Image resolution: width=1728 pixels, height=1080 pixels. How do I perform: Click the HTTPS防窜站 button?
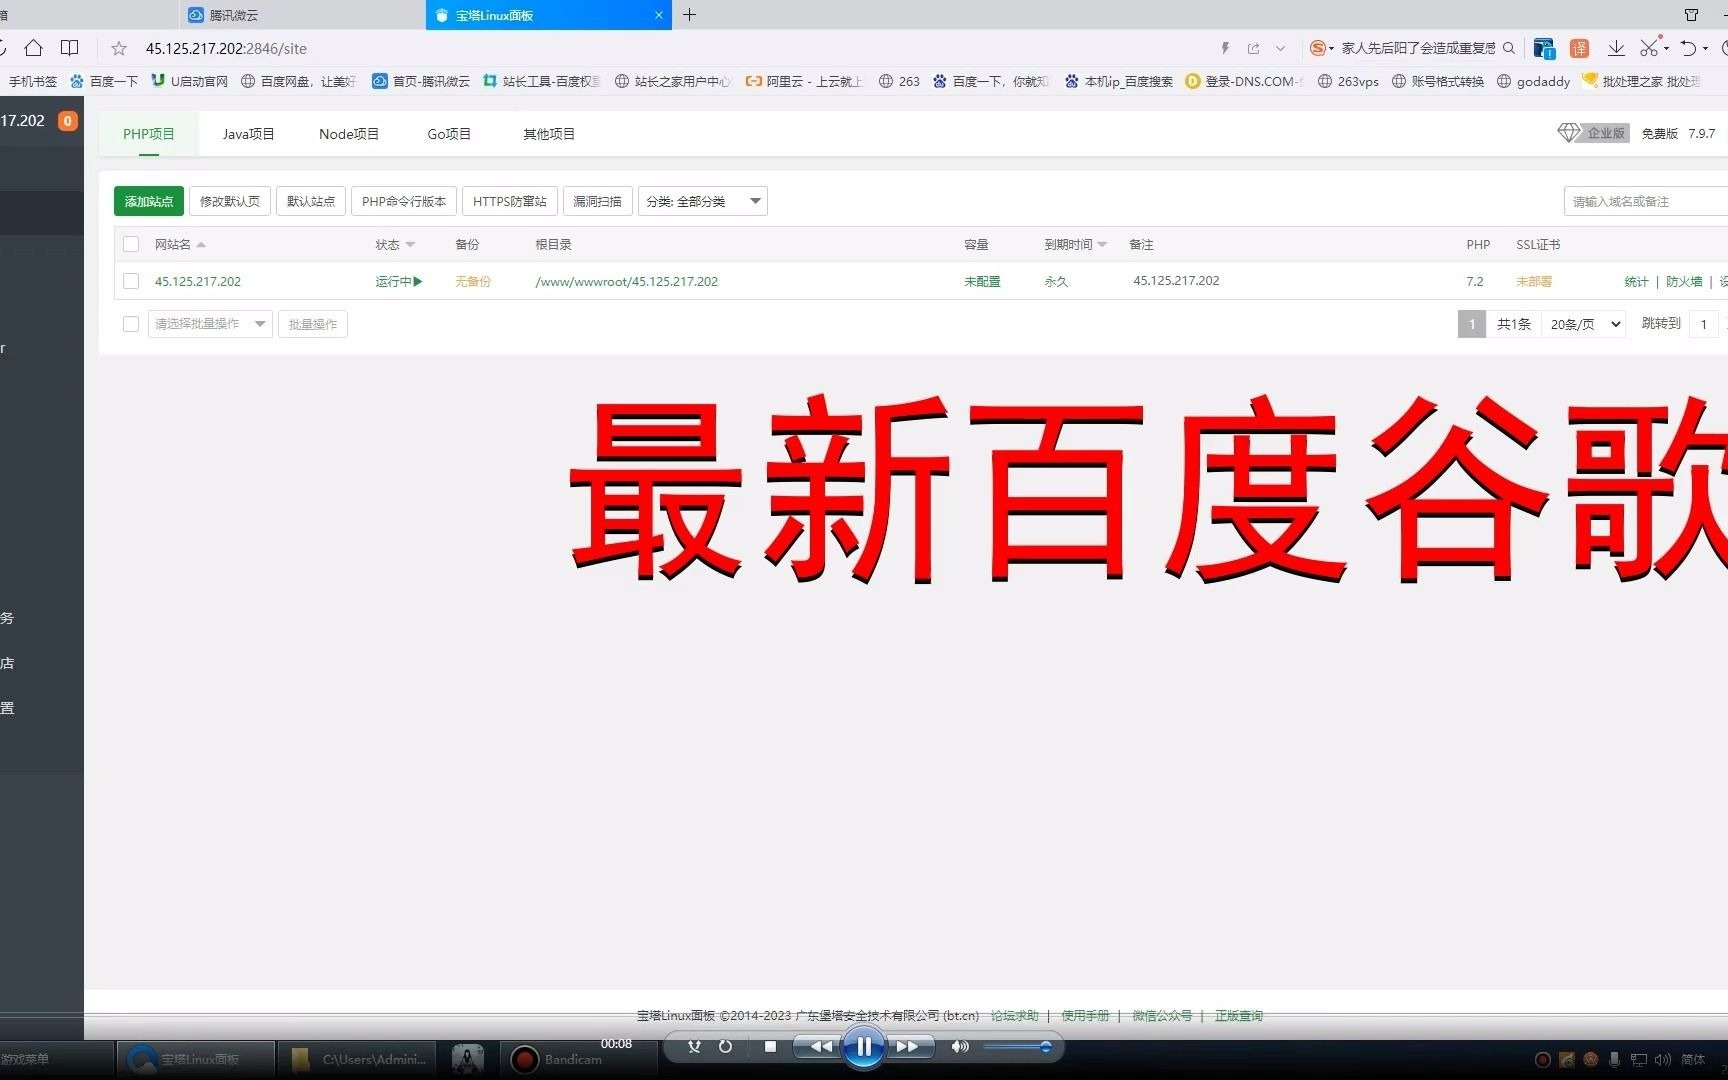pos(510,201)
